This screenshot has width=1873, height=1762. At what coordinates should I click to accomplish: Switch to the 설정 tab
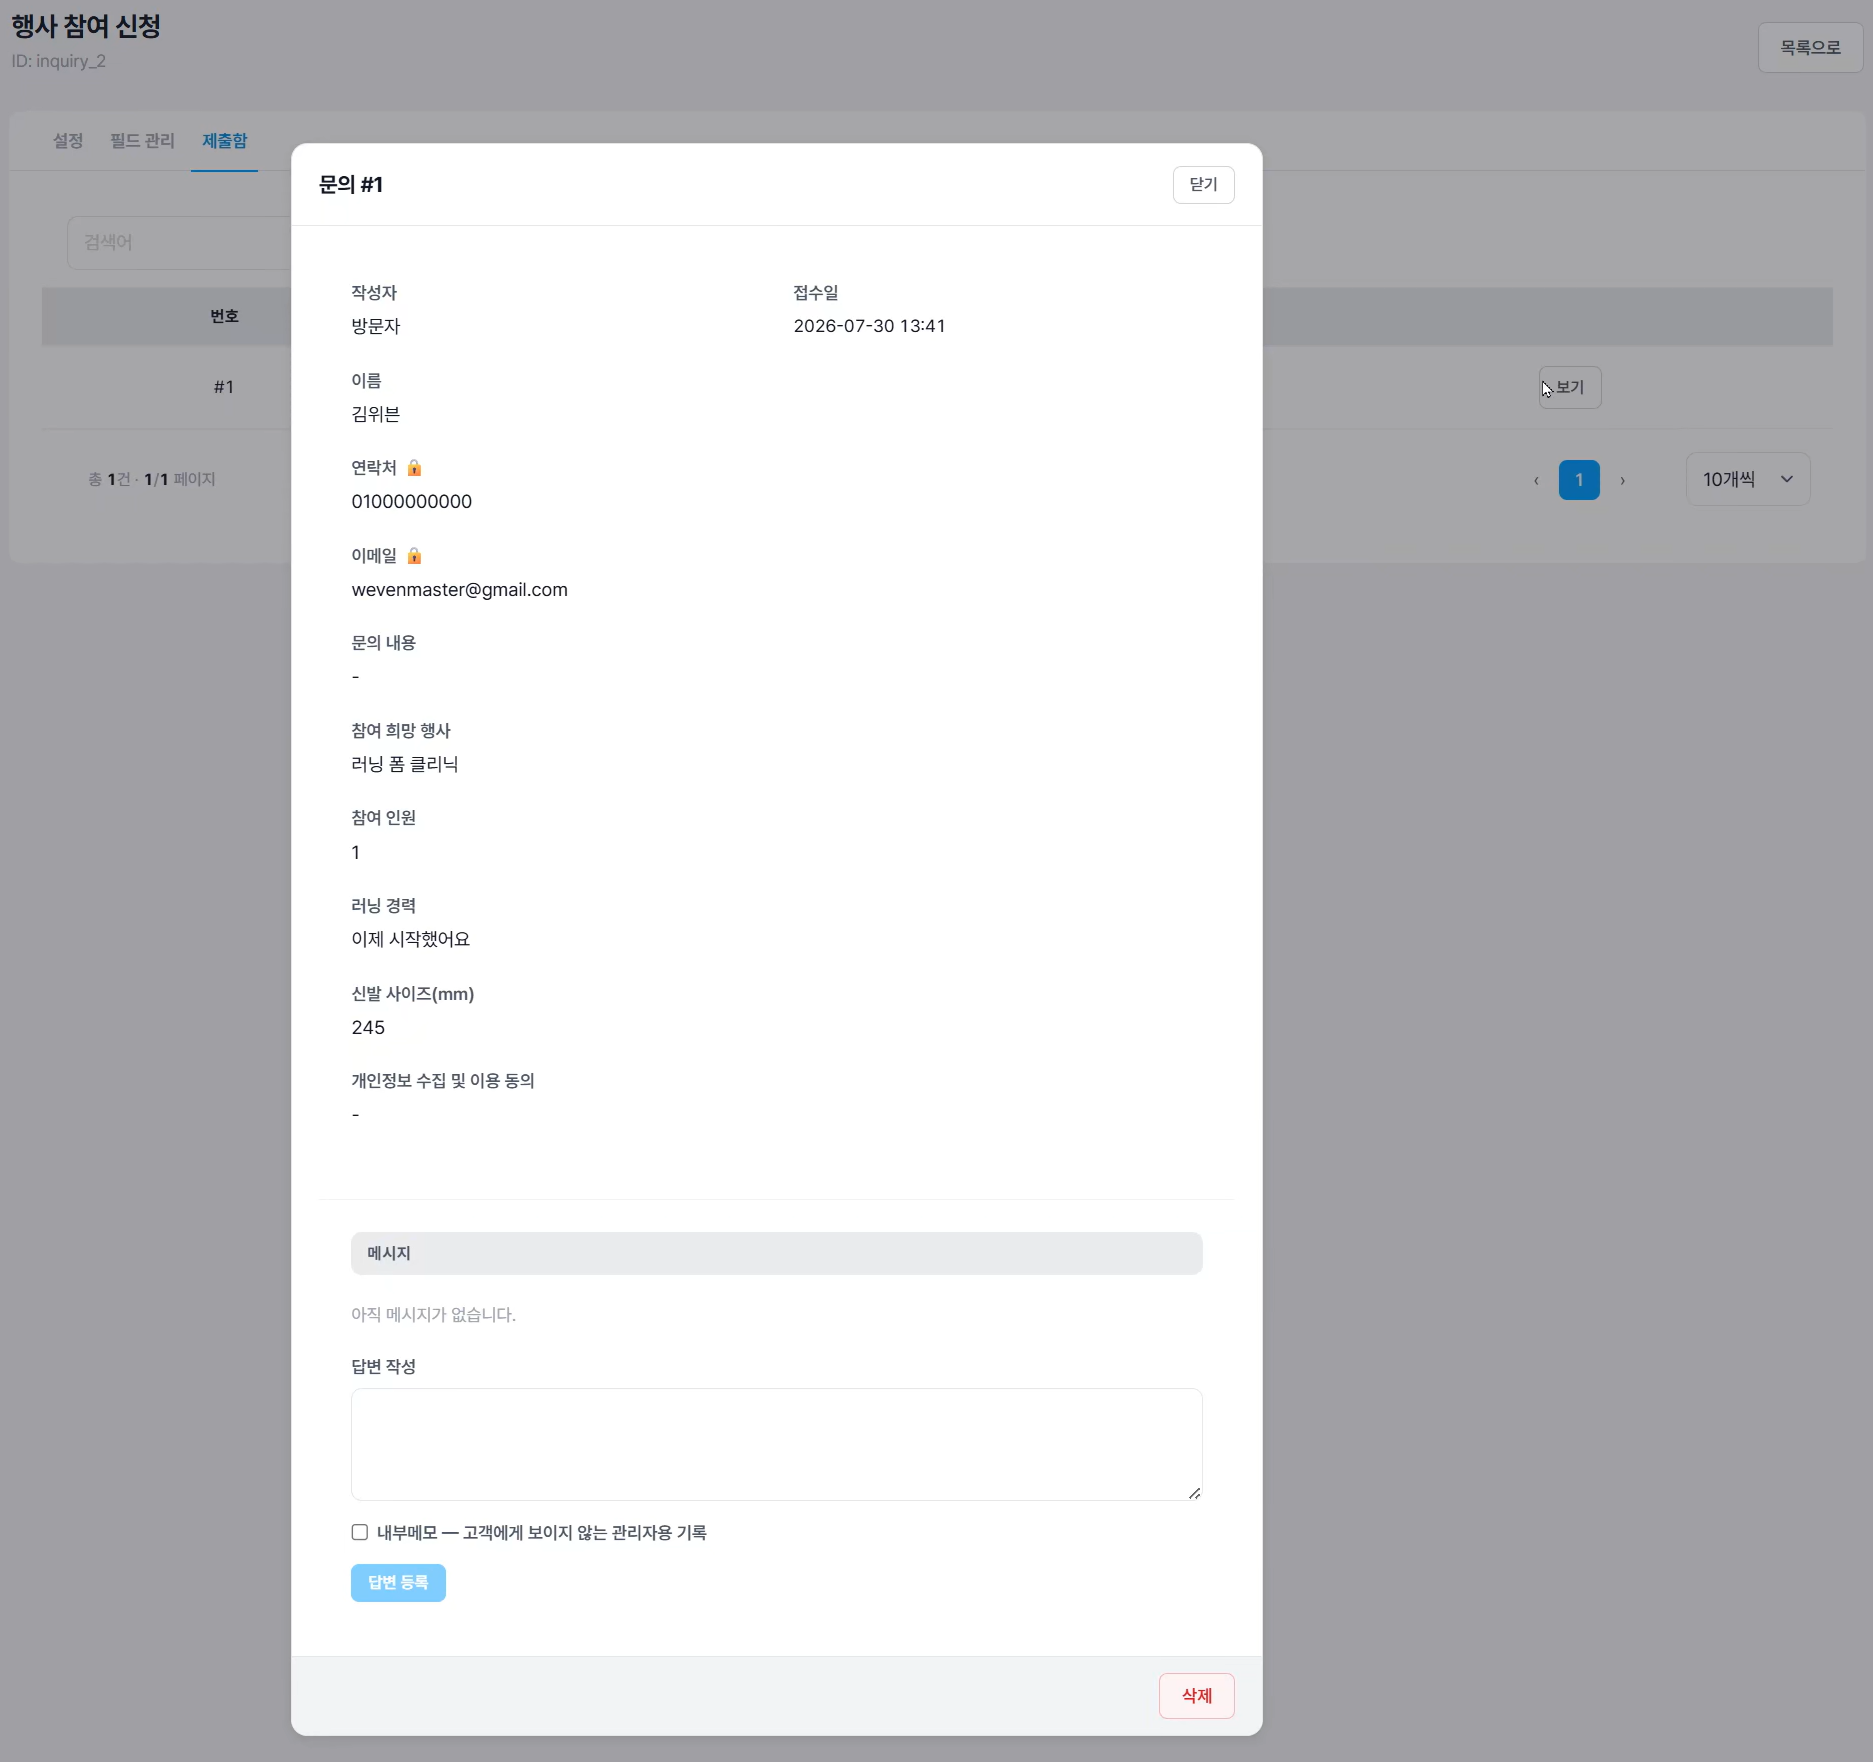pos(68,141)
